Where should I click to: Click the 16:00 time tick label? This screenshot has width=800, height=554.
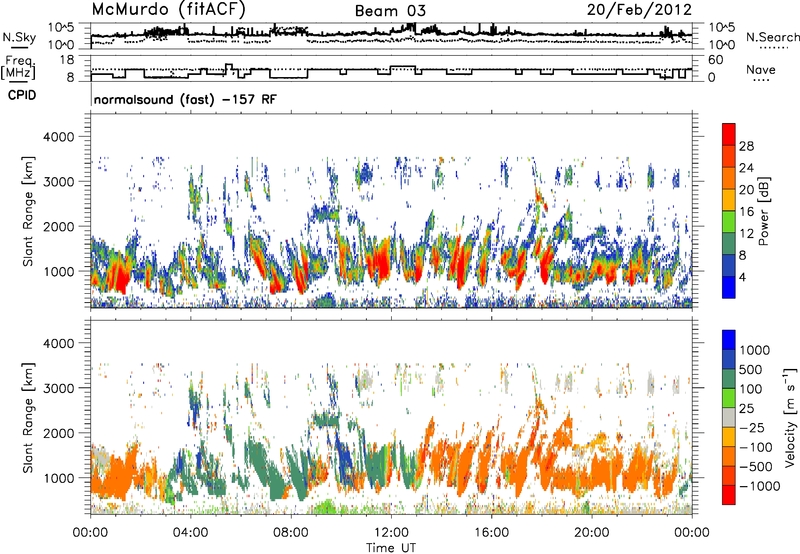[491, 533]
